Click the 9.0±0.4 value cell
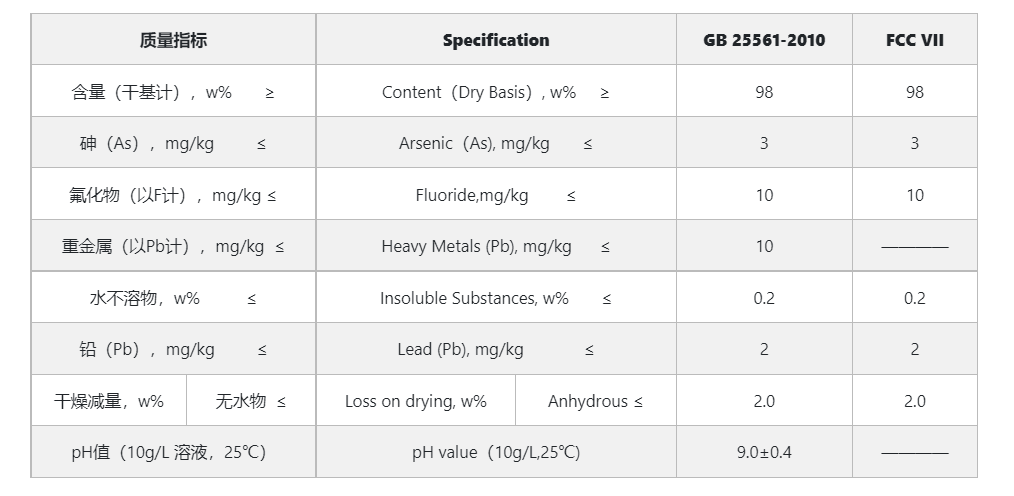 [x=764, y=452]
